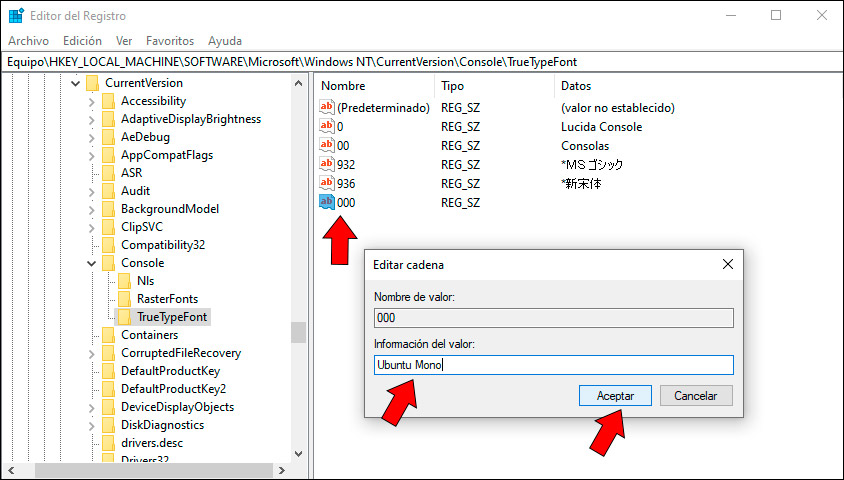Viewport: 844px width, 480px height.
Task: Click the Cancelar button
Action: click(696, 396)
